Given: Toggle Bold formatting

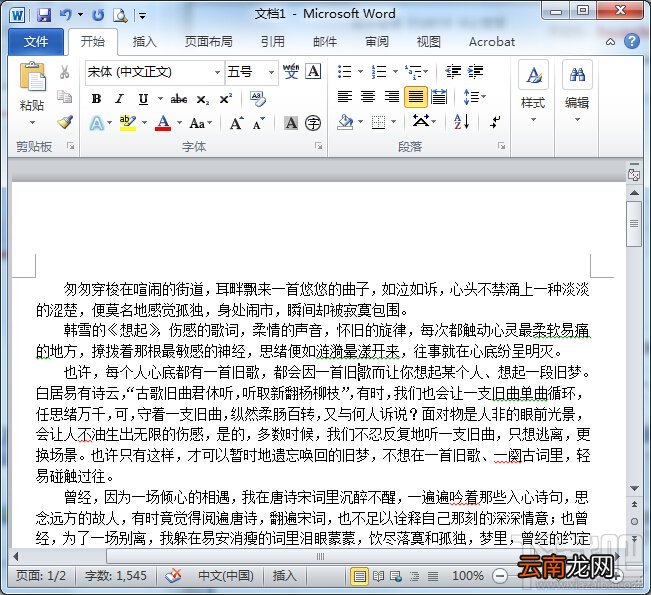Looking at the screenshot, I should click(96, 99).
